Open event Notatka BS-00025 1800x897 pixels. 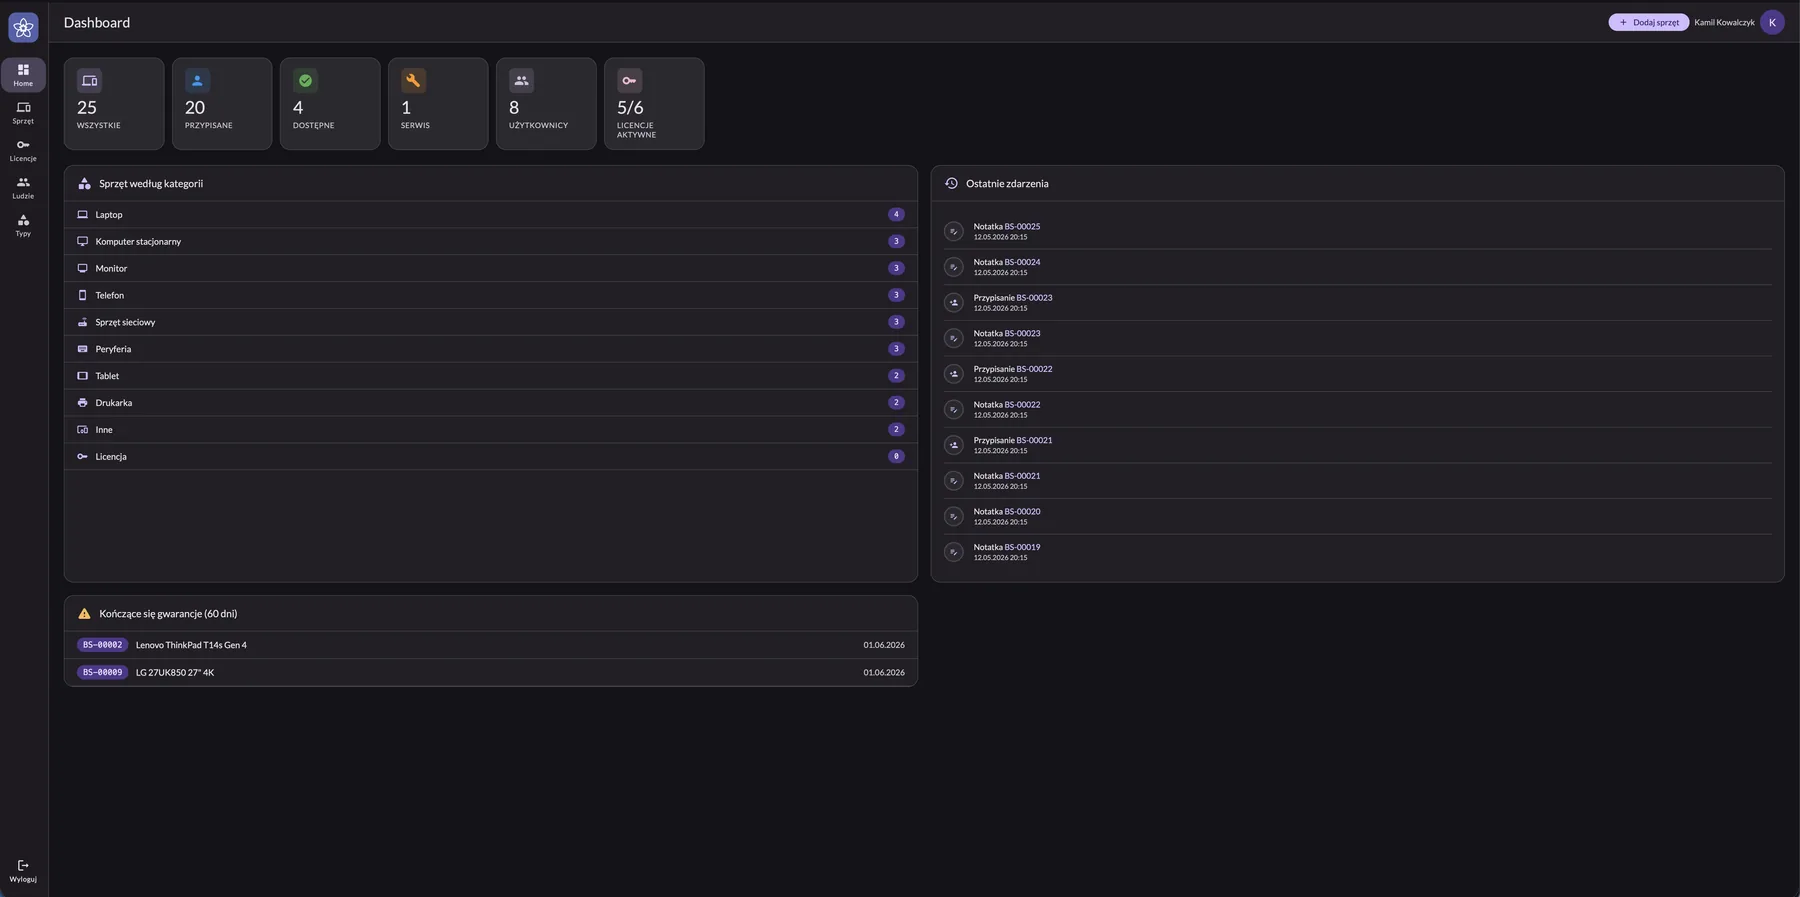[1357, 231]
